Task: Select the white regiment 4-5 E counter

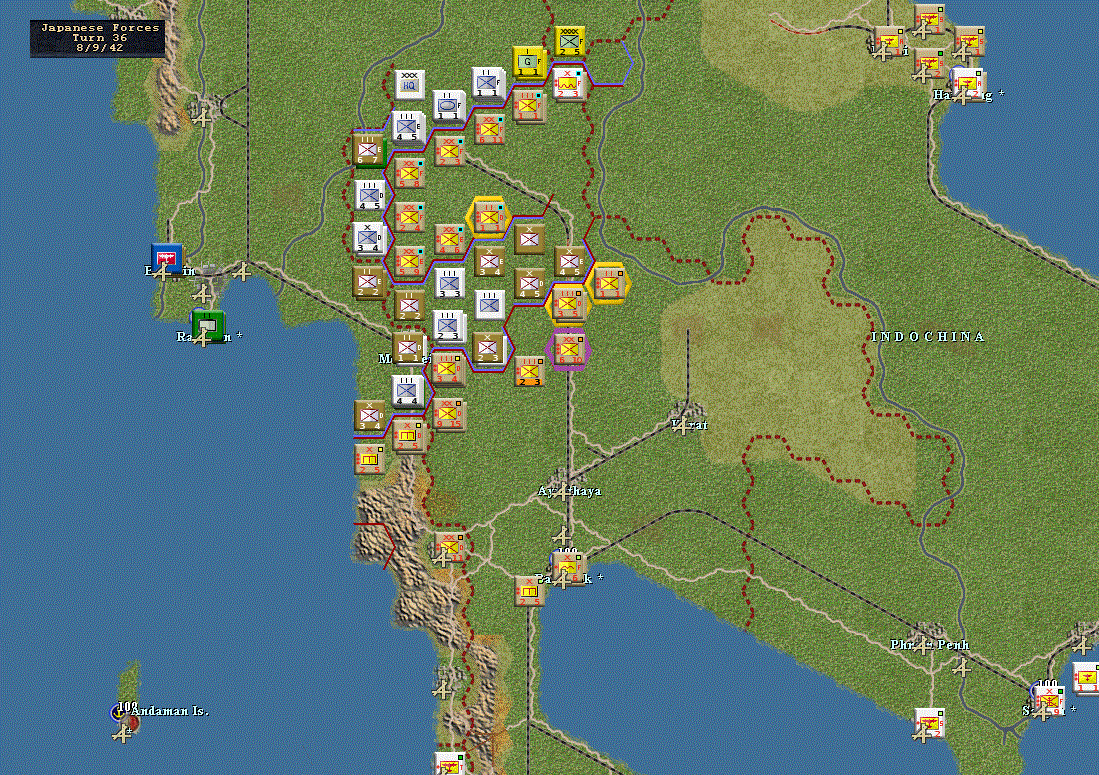Action: point(407,127)
